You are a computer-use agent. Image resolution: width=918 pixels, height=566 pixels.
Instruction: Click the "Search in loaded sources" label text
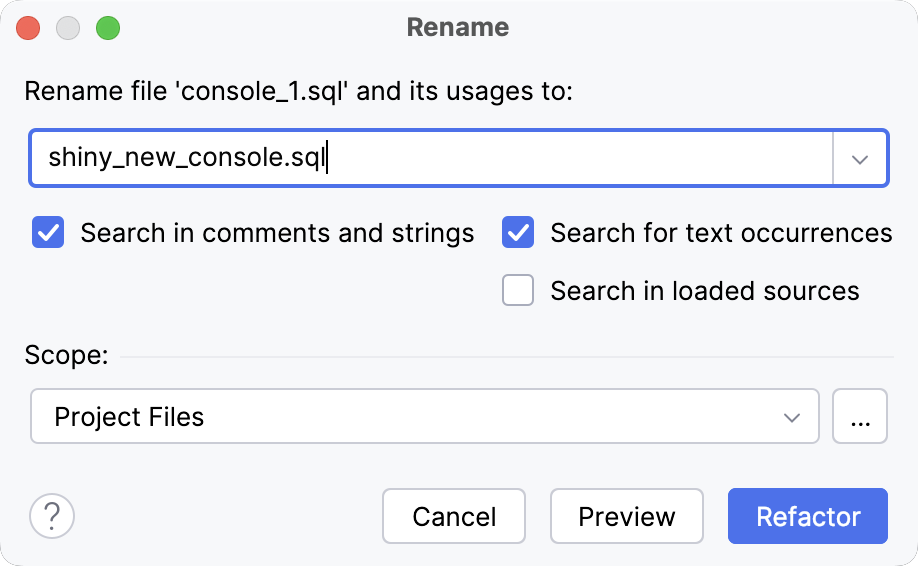(705, 291)
